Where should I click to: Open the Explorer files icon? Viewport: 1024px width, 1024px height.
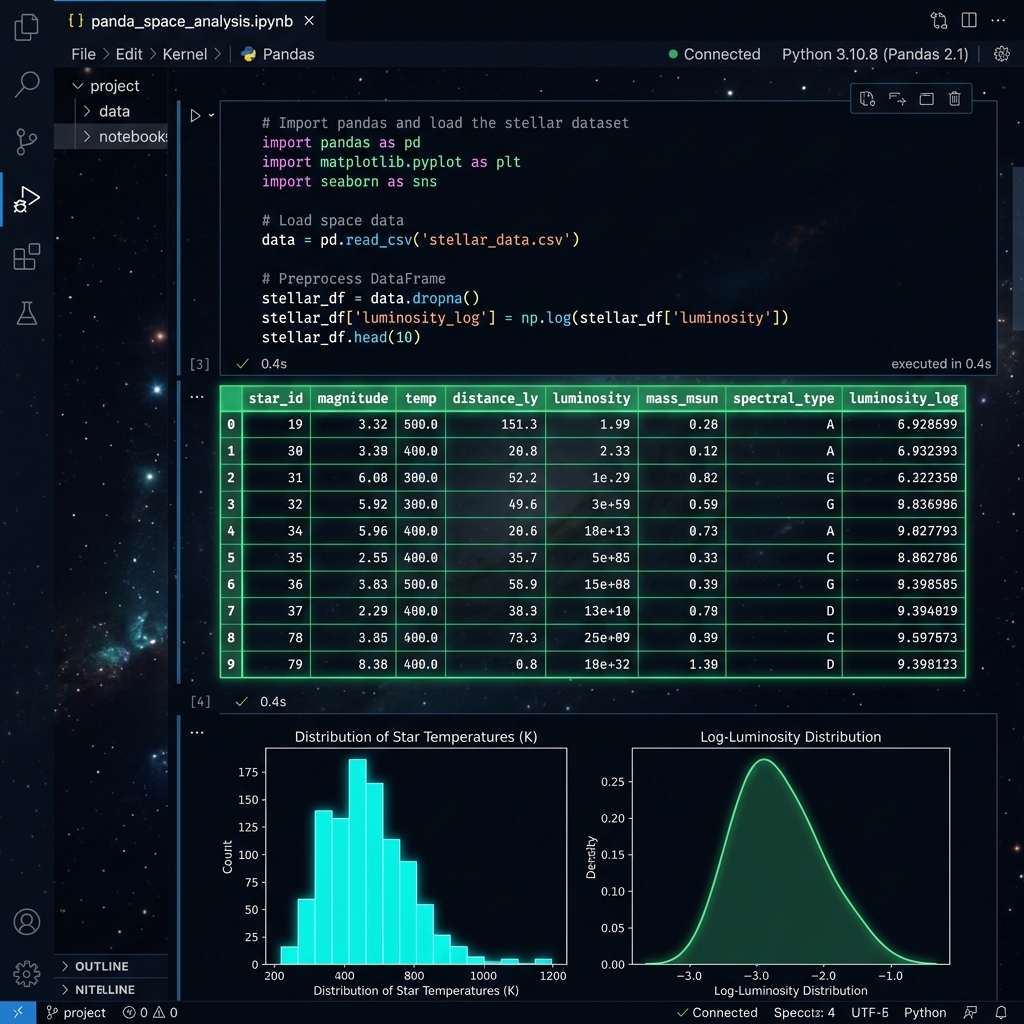pyautogui.click(x=27, y=27)
